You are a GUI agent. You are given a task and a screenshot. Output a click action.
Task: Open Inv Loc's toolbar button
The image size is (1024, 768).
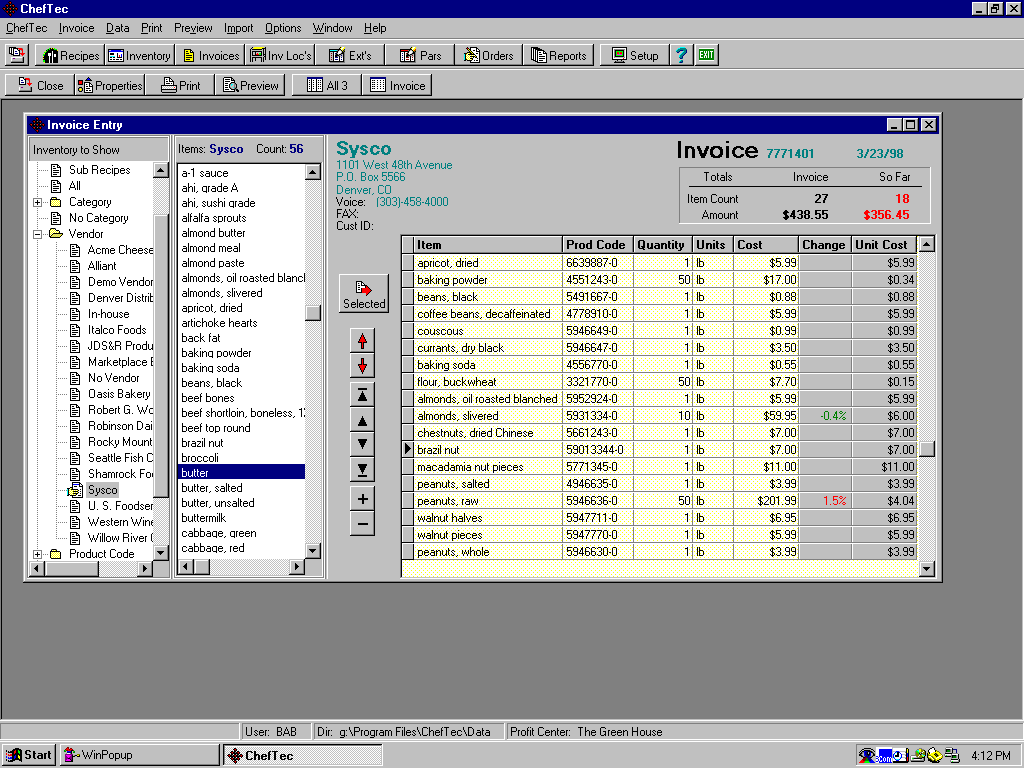[280, 56]
